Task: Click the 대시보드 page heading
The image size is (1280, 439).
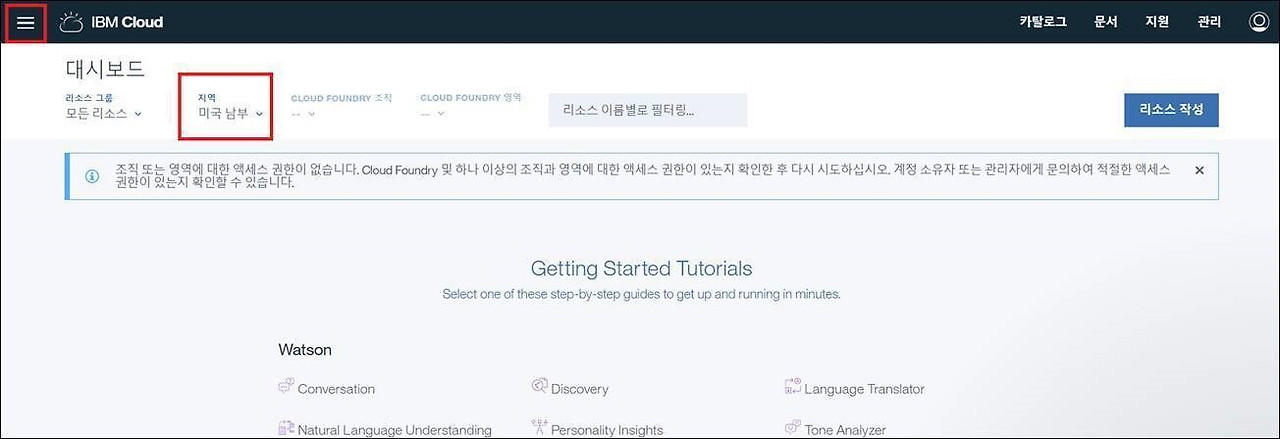Action: (x=105, y=69)
